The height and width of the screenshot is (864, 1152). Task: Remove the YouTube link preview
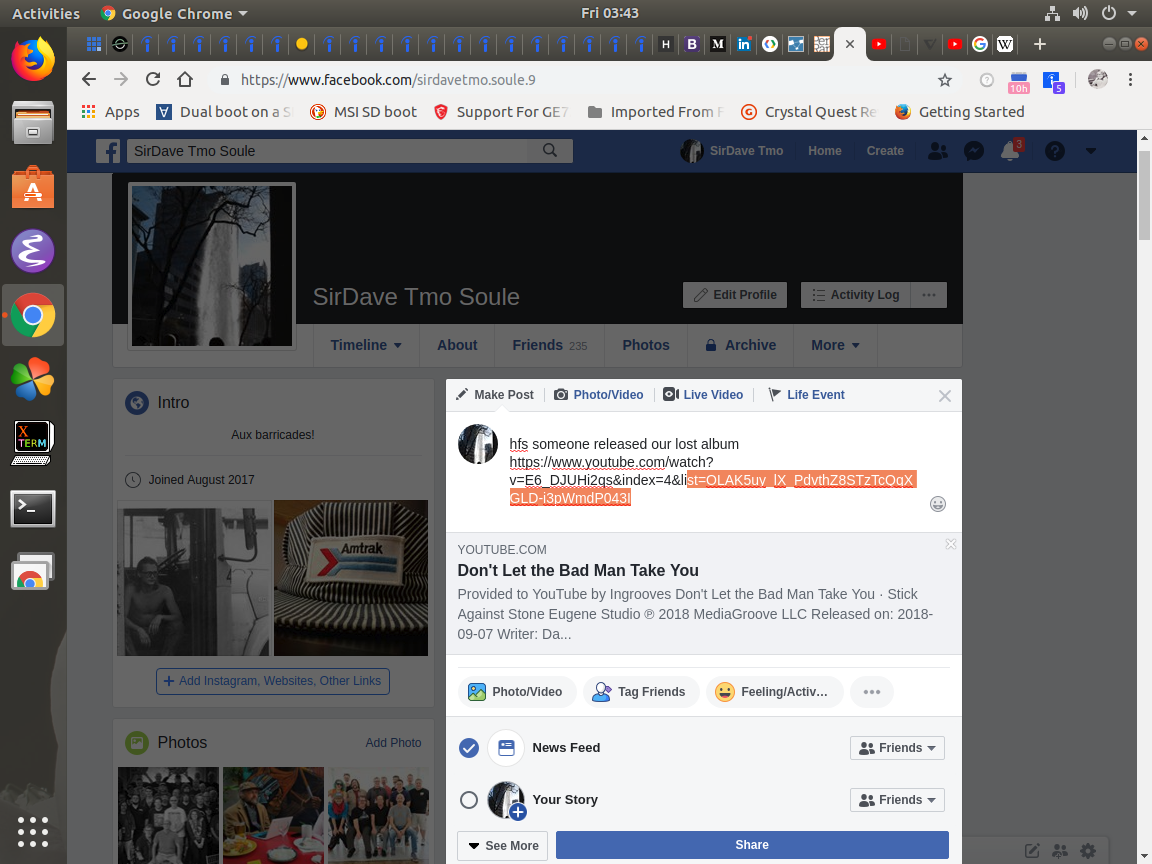[950, 544]
